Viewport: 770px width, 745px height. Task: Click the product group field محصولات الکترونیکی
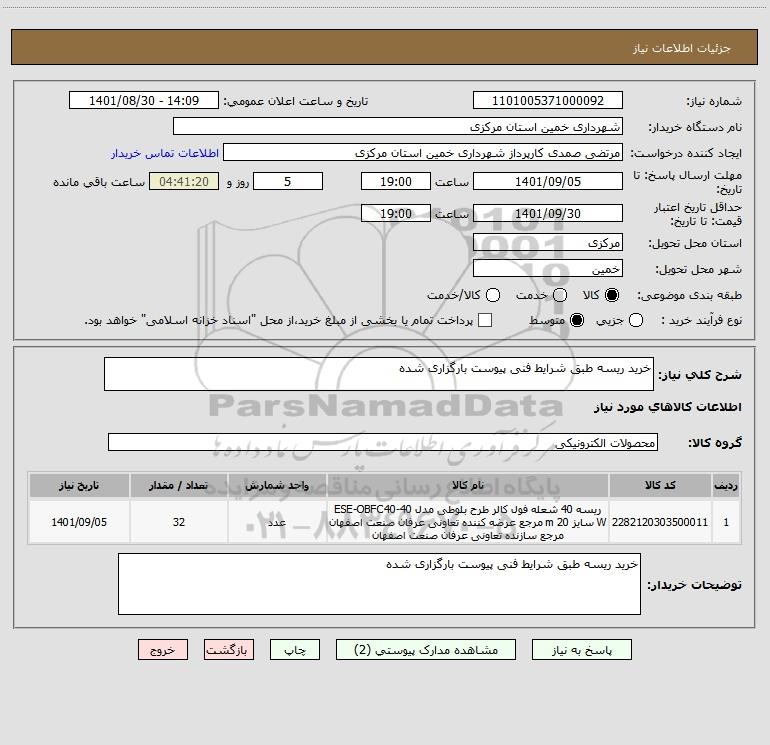383,442
